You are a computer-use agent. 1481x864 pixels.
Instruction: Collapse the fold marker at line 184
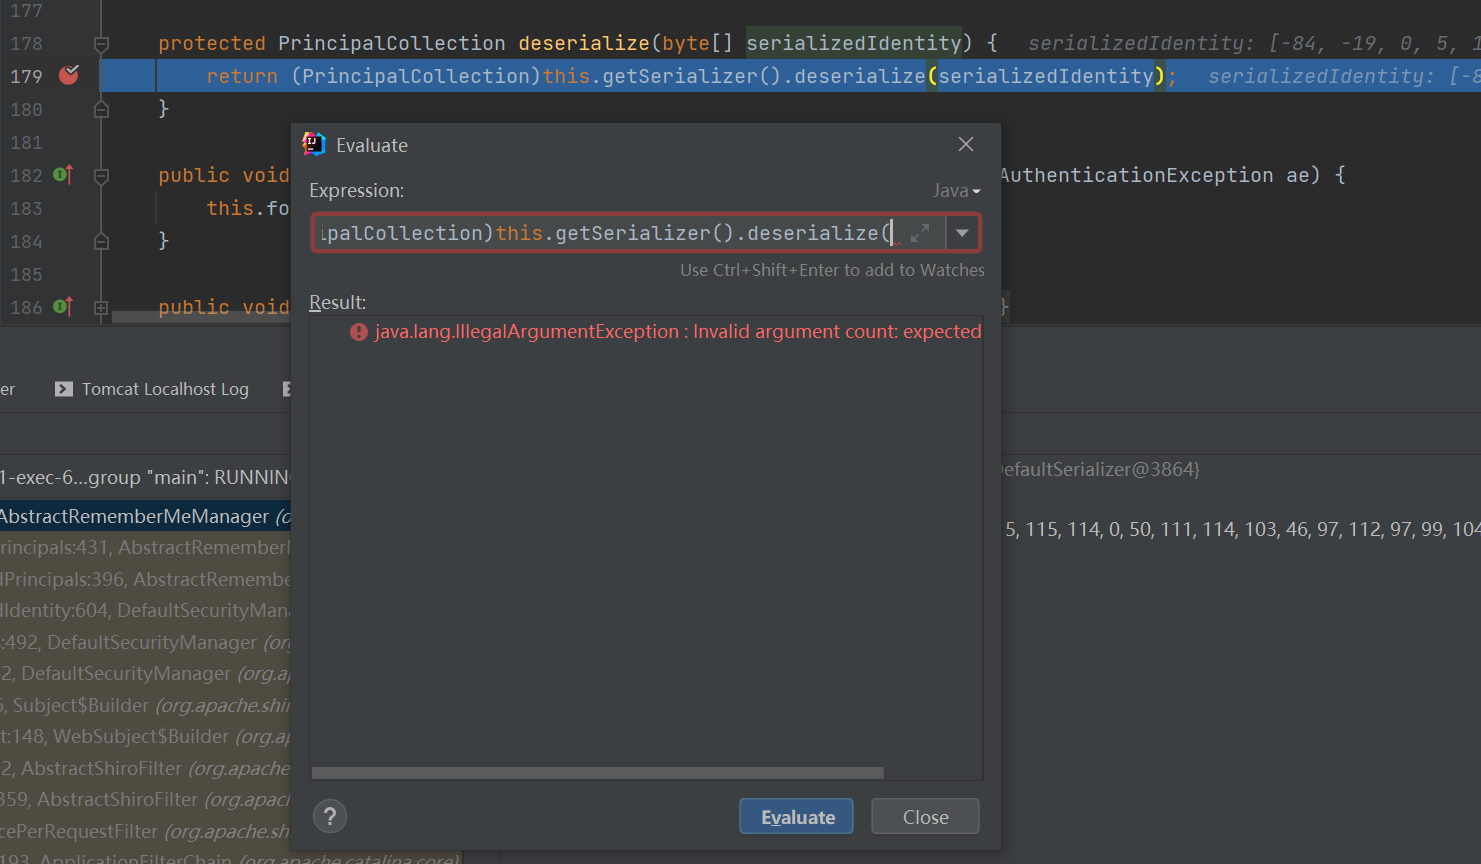coord(101,241)
